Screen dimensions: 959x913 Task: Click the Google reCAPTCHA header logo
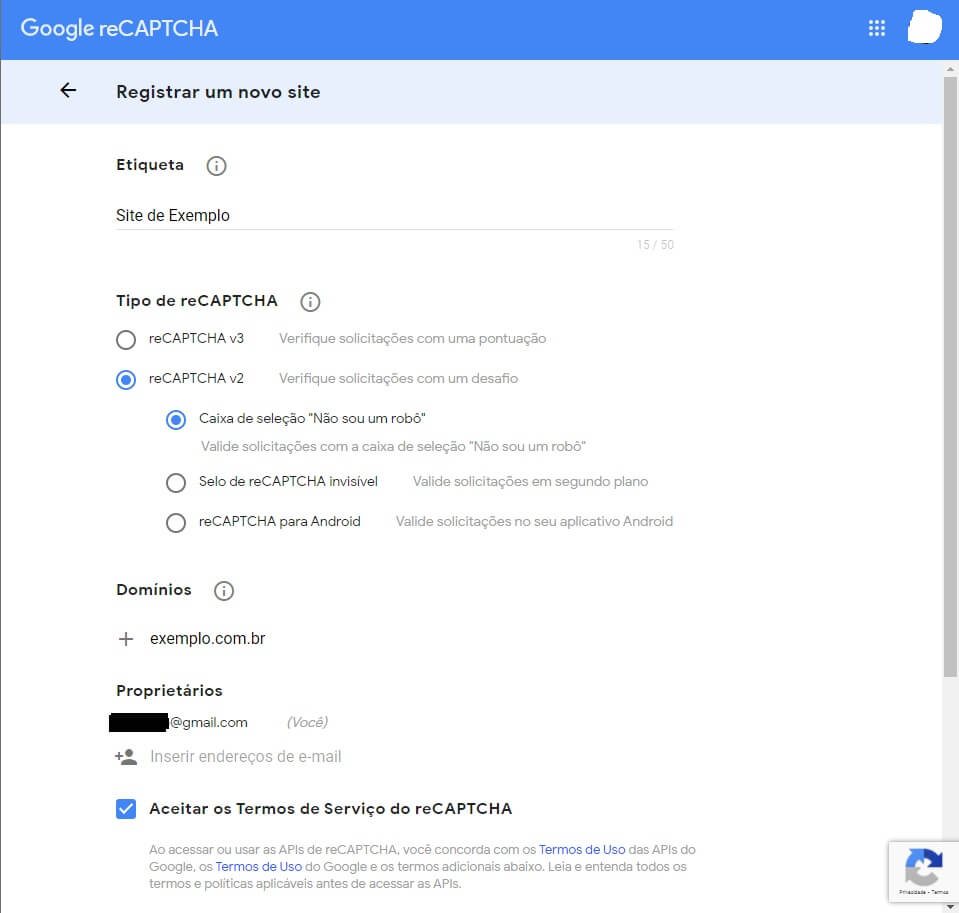click(119, 28)
